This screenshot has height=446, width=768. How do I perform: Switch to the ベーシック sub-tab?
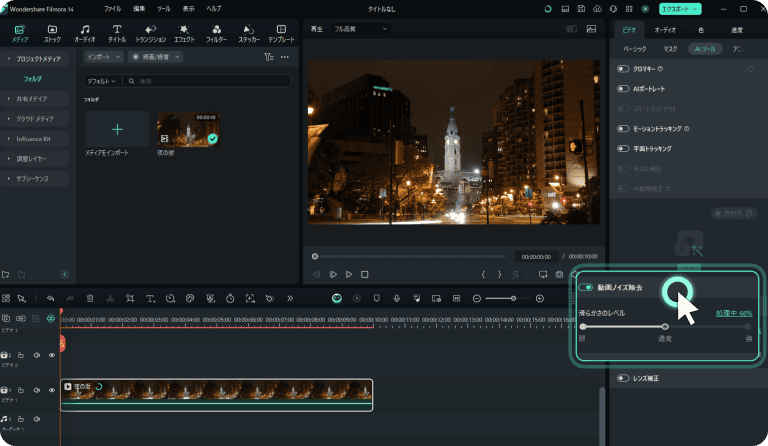[635, 49]
